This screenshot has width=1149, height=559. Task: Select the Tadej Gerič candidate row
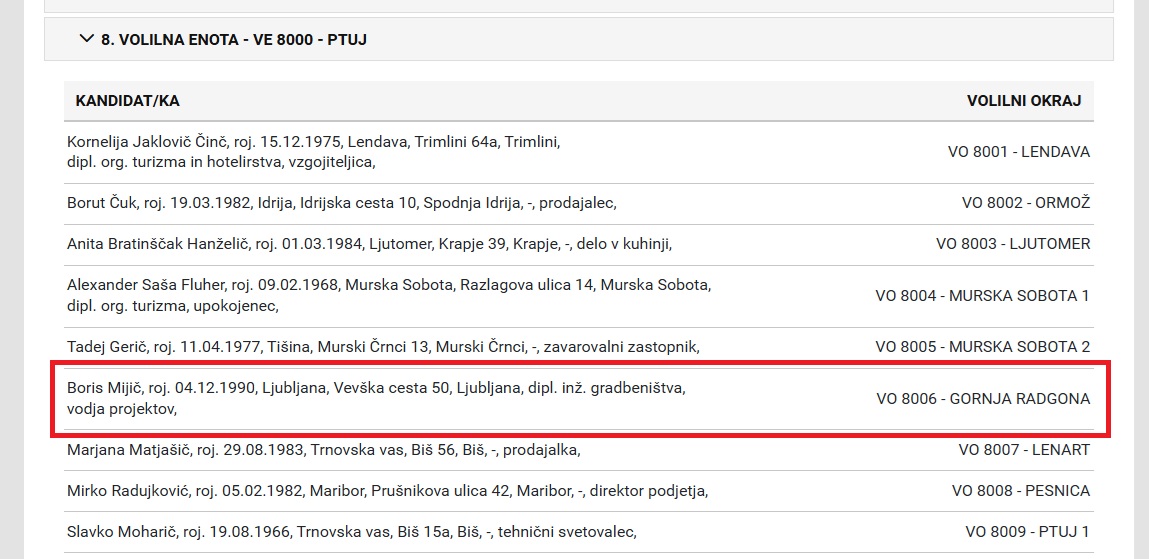(579, 347)
